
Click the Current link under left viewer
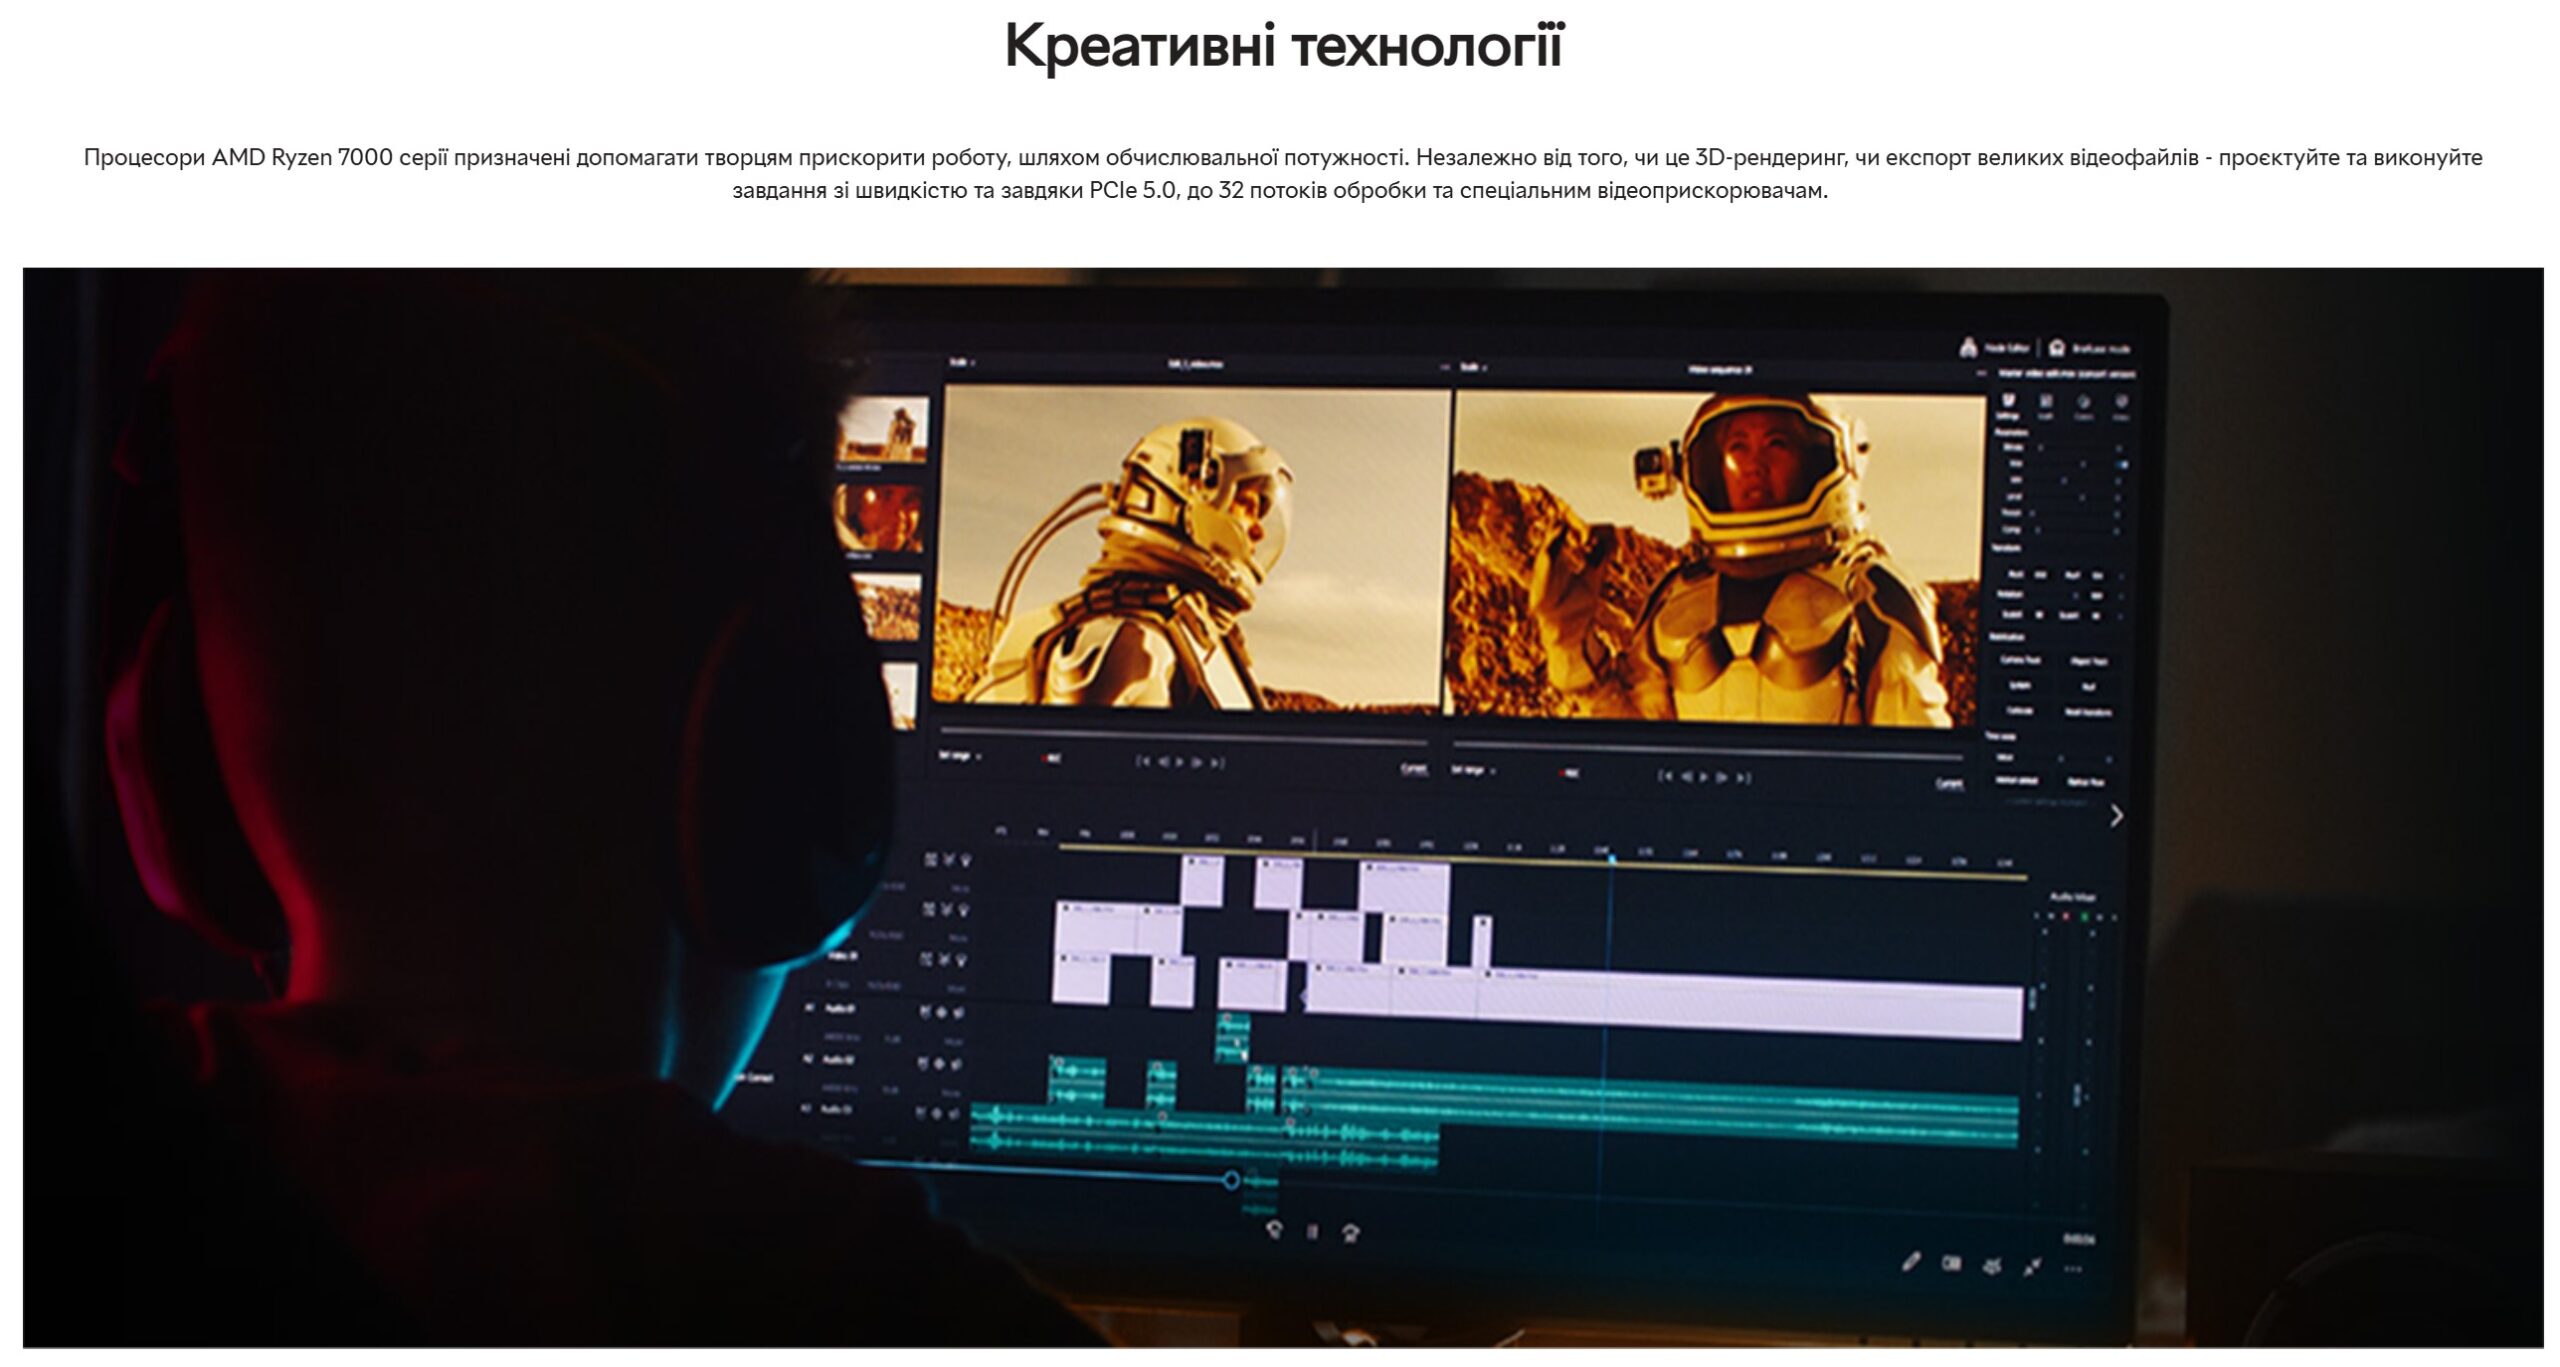pyautogui.click(x=1414, y=768)
